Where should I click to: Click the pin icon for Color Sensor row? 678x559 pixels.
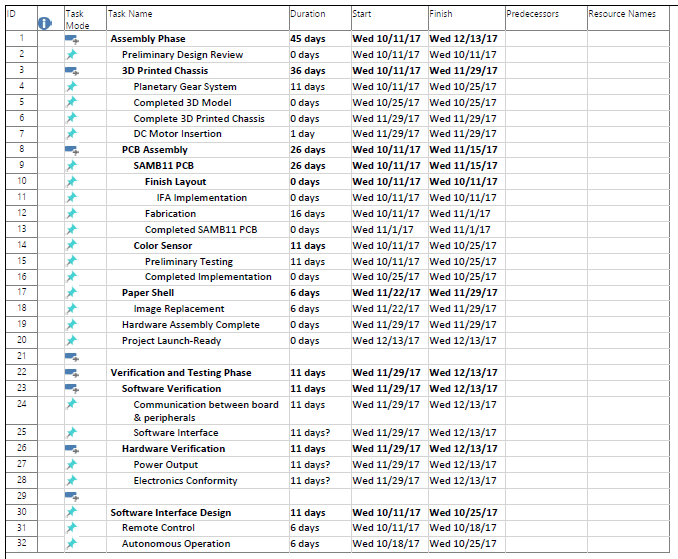[x=72, y=245]
